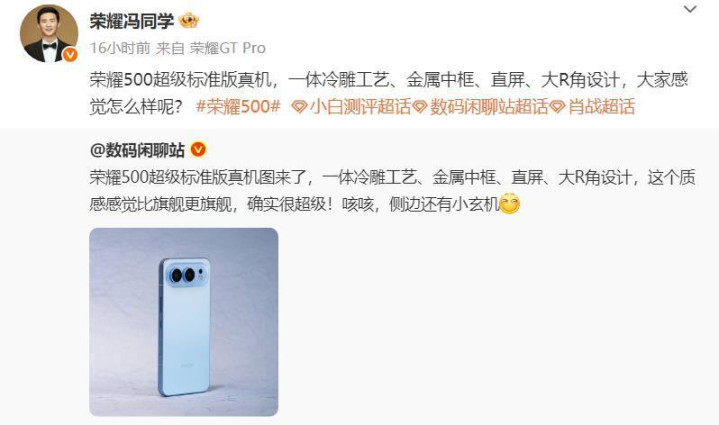This screenshot has width=719, height=425.
Task: Click the 16小时前 timestamp
Action: [x=120, y=48]
